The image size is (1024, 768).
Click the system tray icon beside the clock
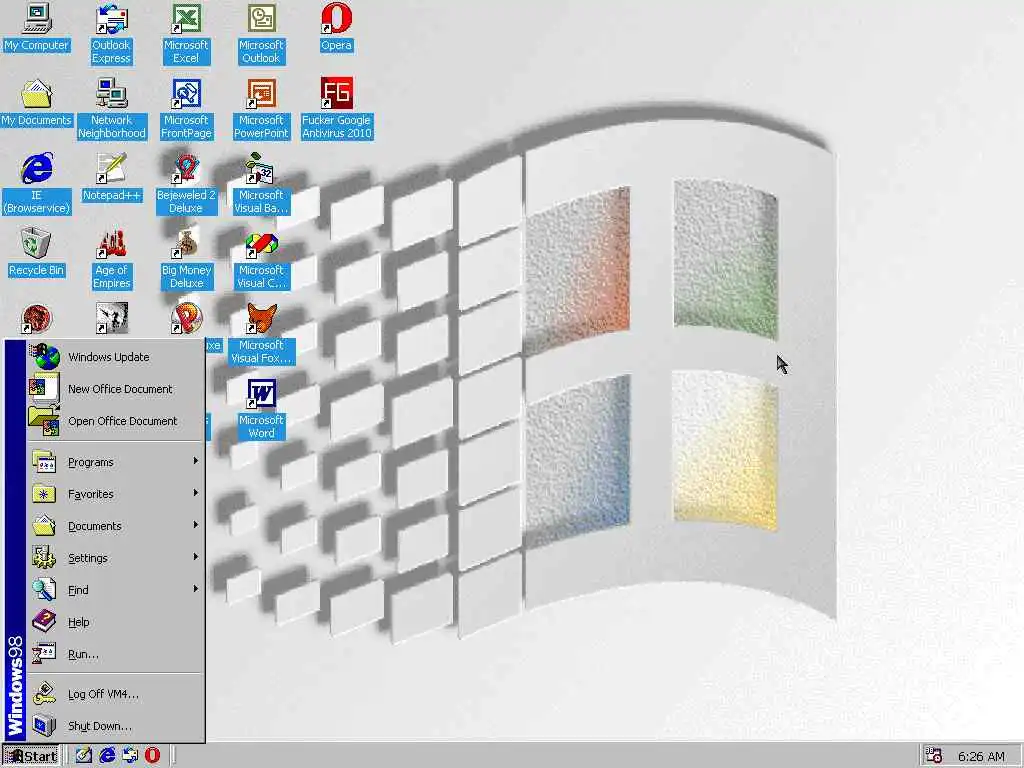tap(934, 756)
